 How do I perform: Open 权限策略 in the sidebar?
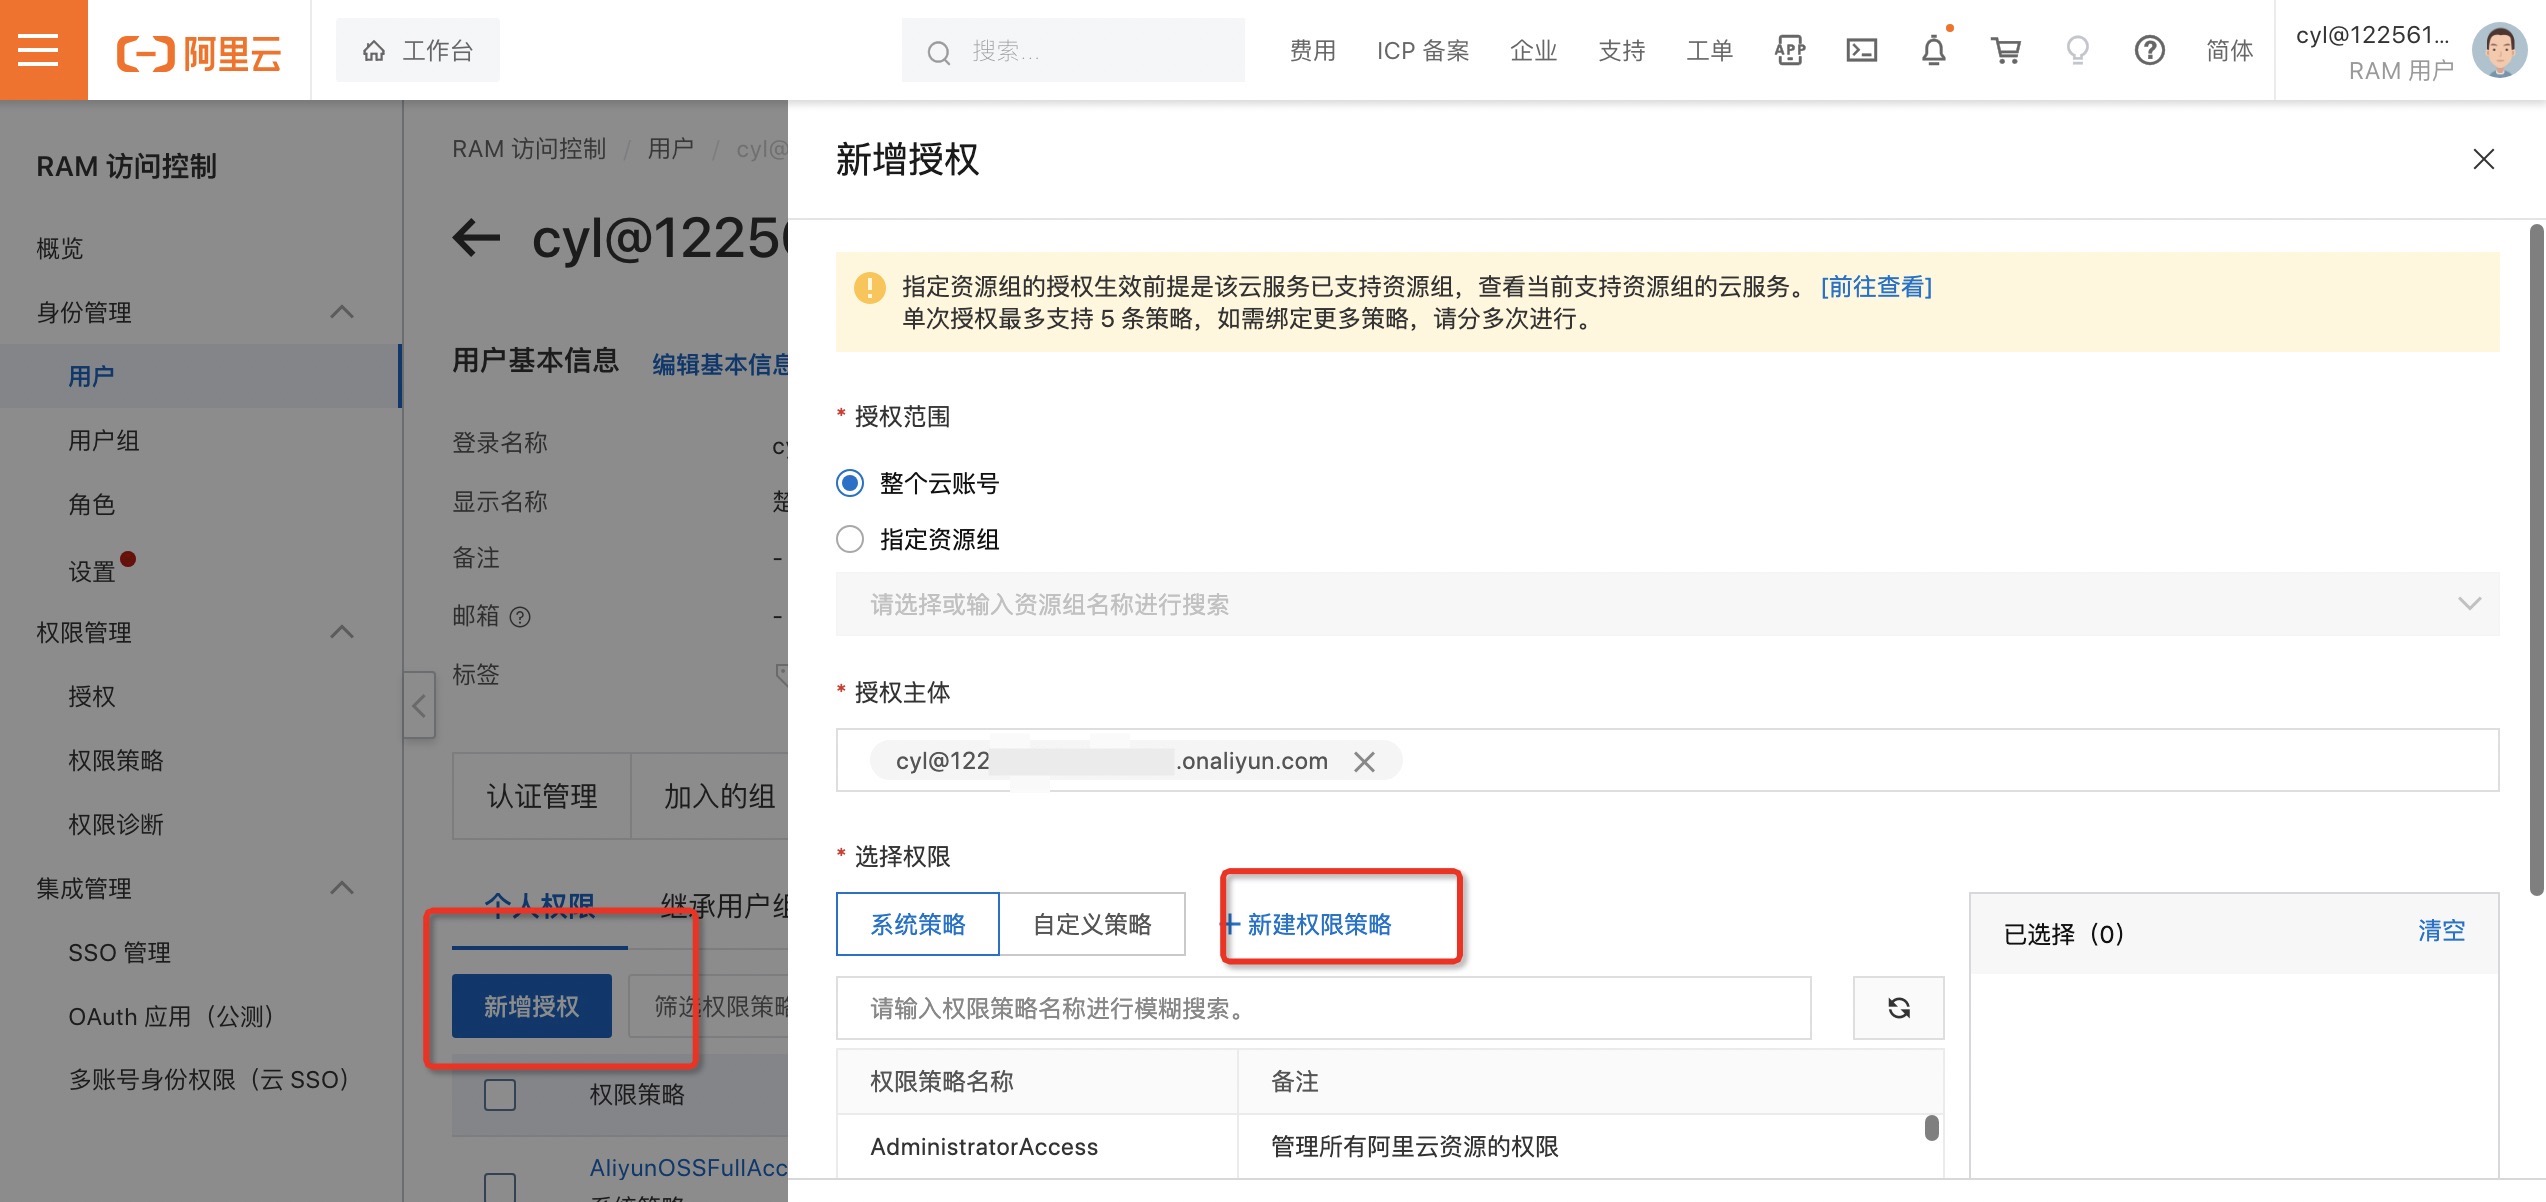click(115, 760)
